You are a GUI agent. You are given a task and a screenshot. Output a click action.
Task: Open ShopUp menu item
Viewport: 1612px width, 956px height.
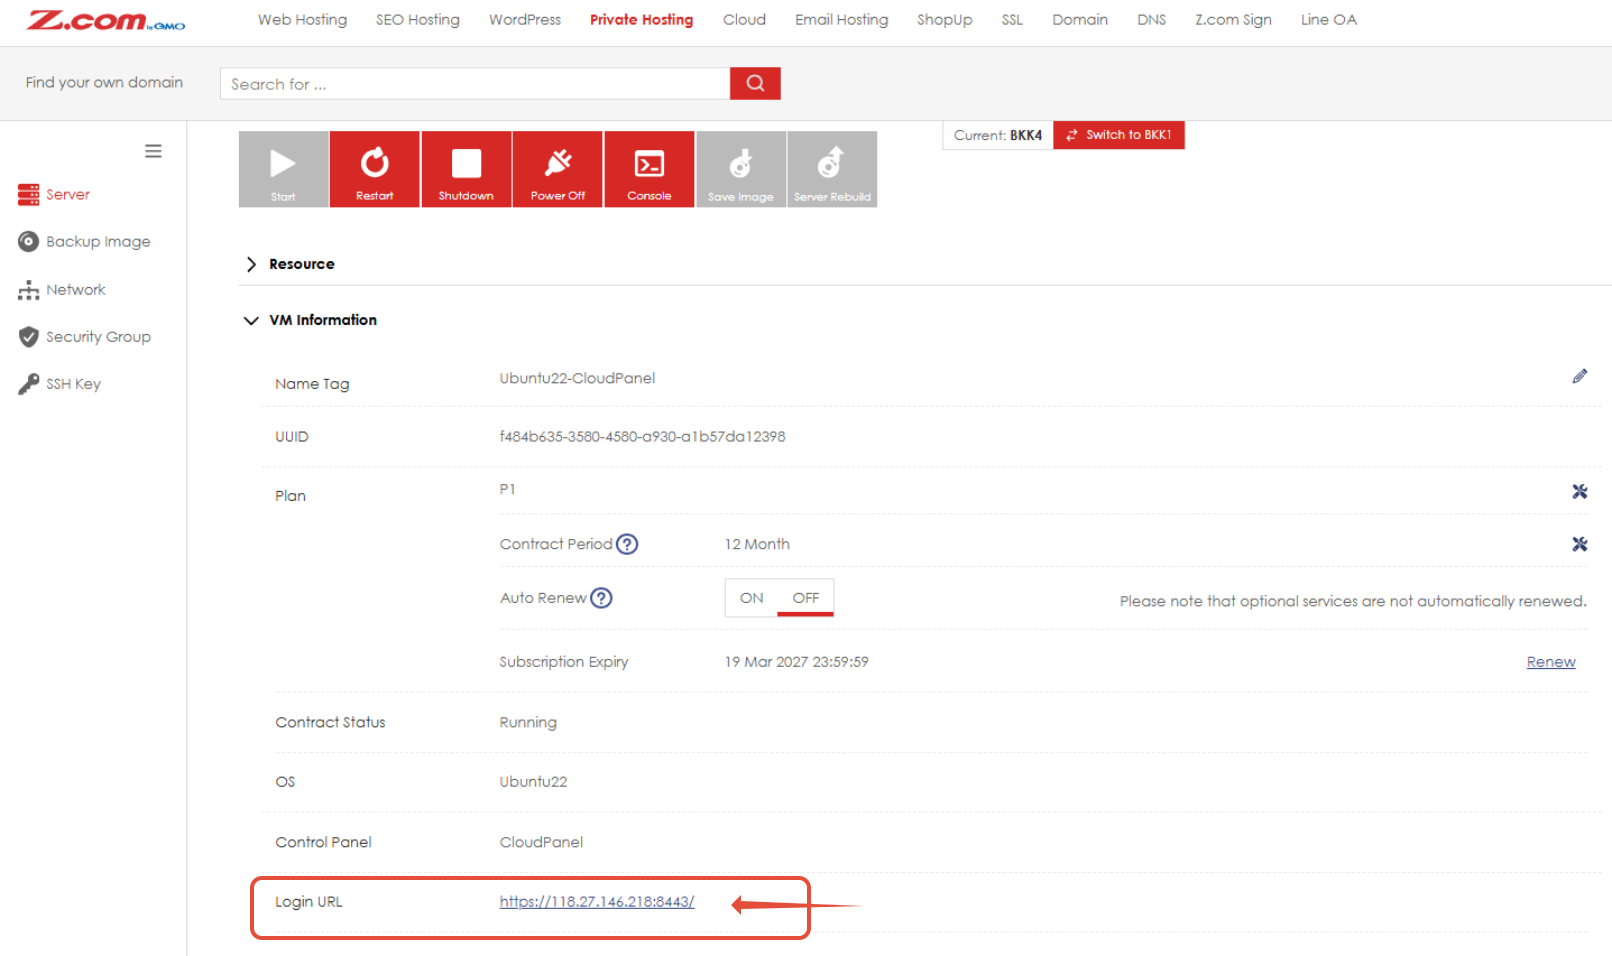pyautogui.click(x=944, y=20)
